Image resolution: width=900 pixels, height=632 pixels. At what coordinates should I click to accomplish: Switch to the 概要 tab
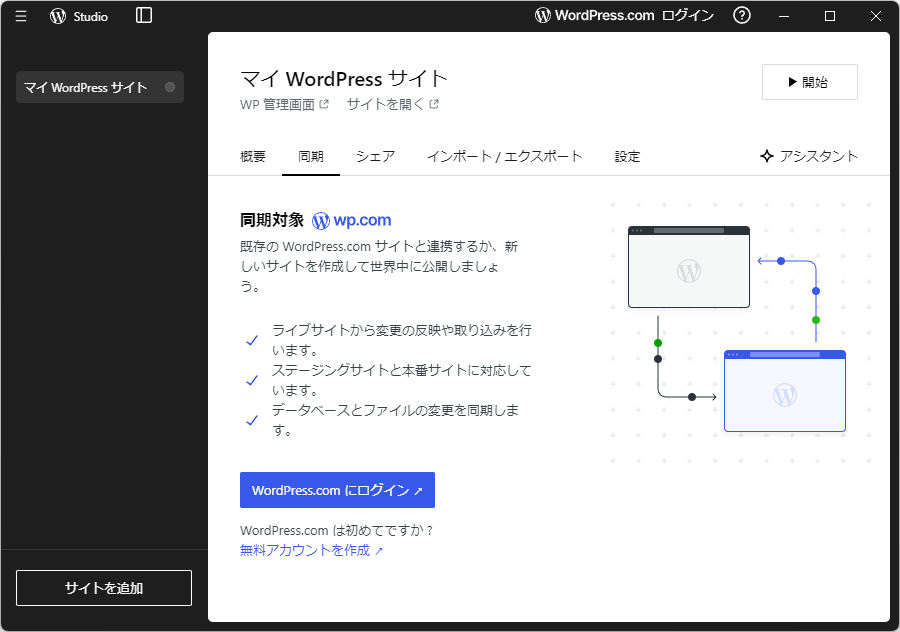coord(253,156)
